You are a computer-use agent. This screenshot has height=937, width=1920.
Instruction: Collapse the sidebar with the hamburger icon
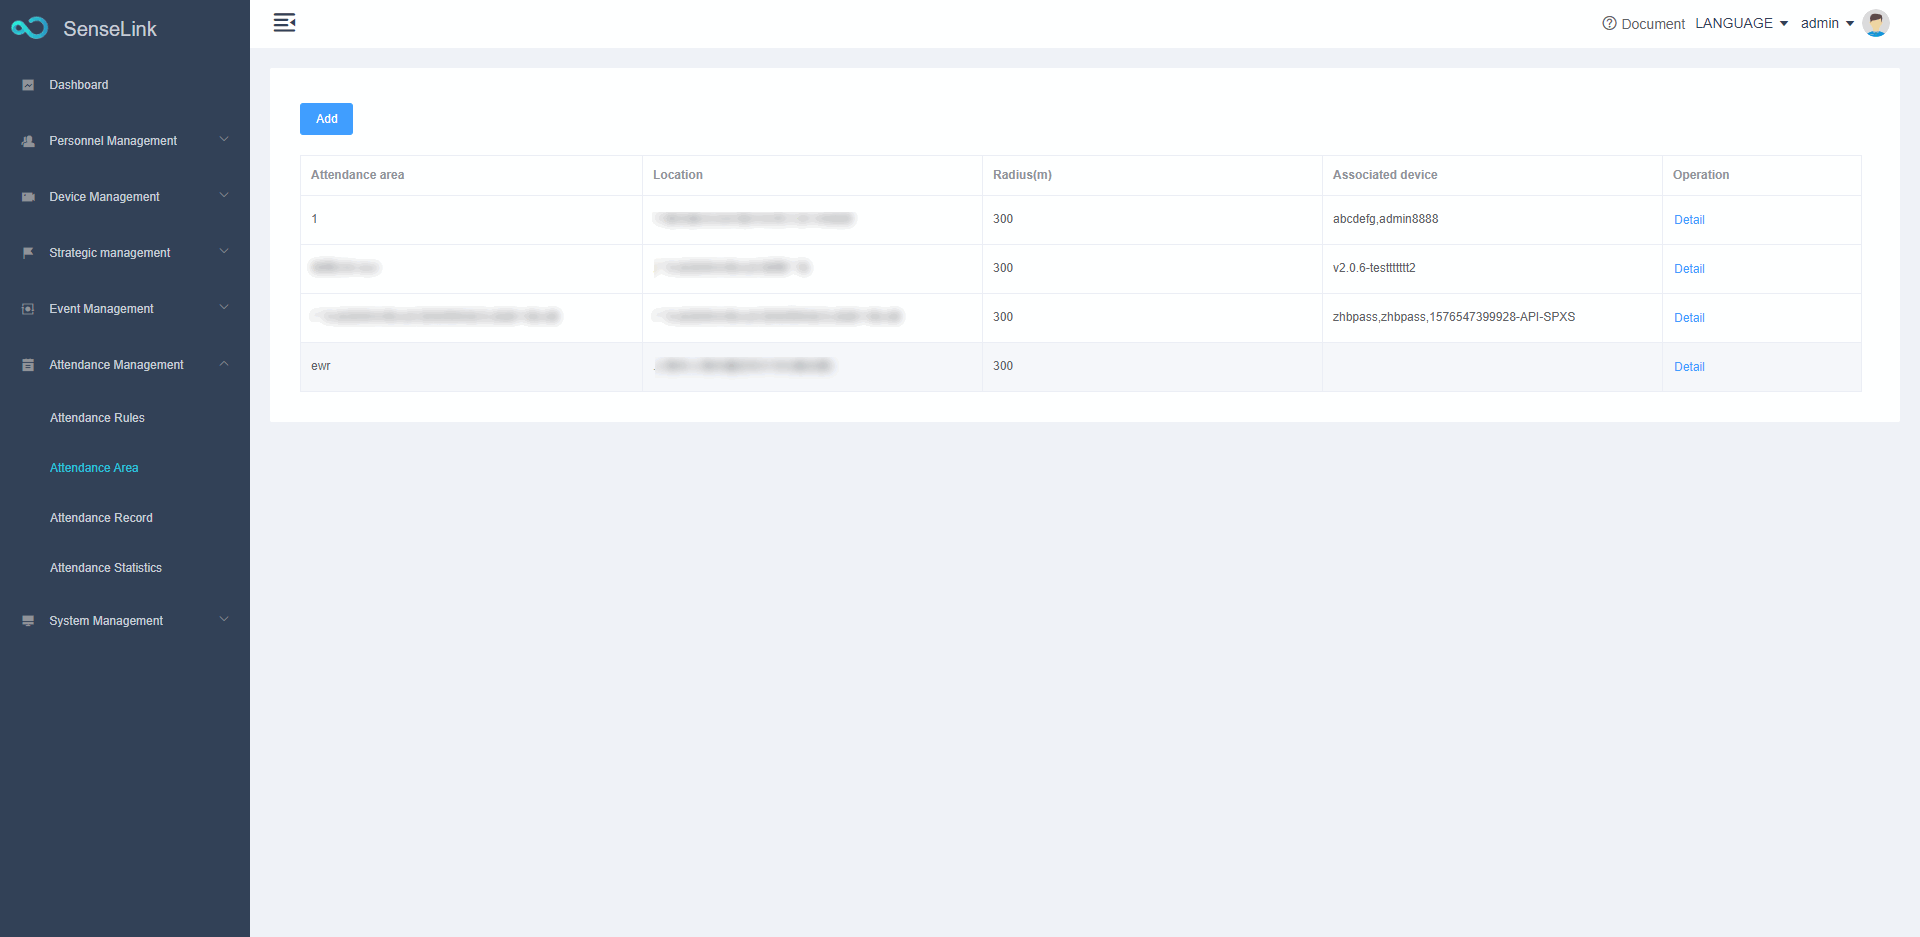pyautogui.click(x=284, y=23)
